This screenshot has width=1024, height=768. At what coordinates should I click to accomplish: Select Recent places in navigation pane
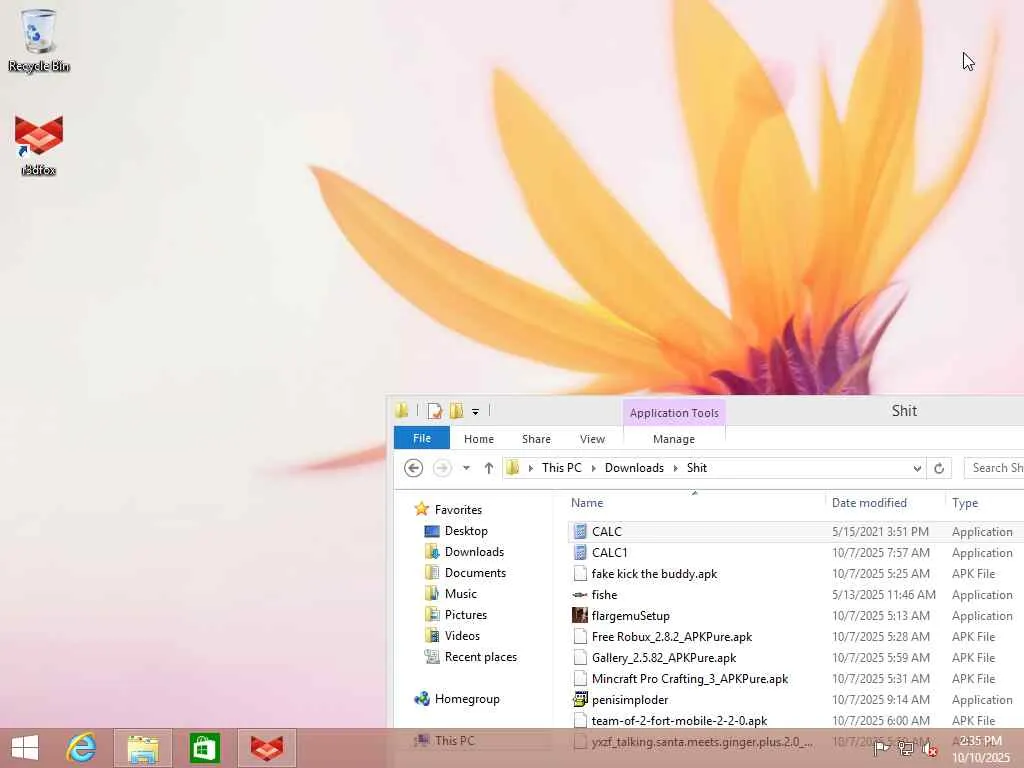coord(481,656)
